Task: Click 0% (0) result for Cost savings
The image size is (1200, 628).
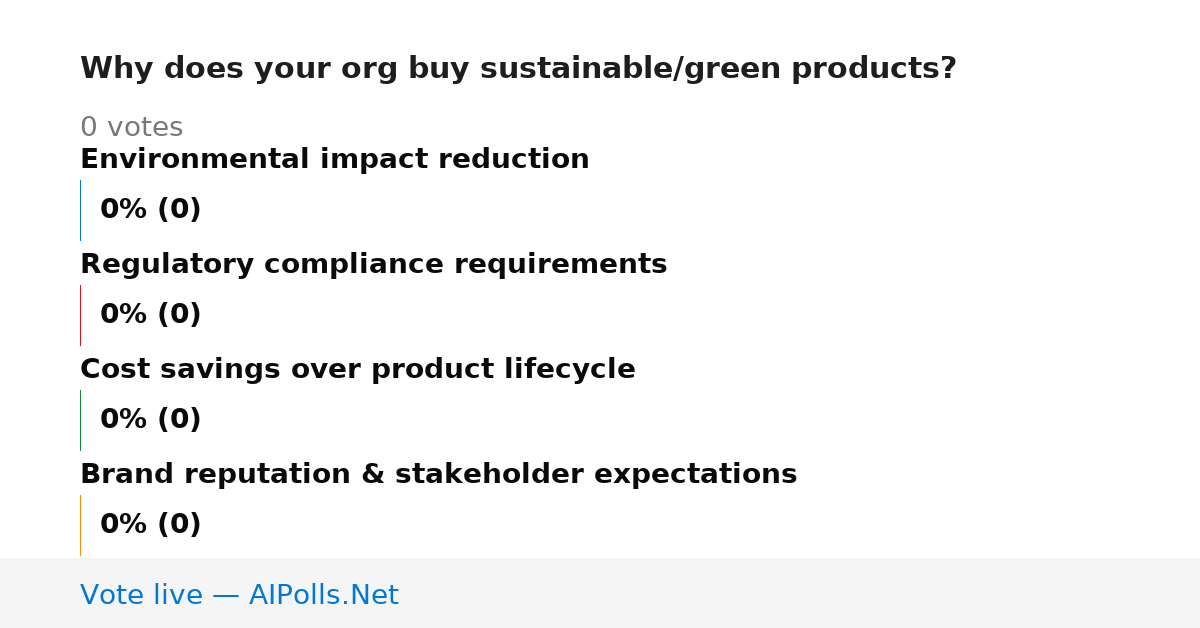Action: (x=151, y=420)
